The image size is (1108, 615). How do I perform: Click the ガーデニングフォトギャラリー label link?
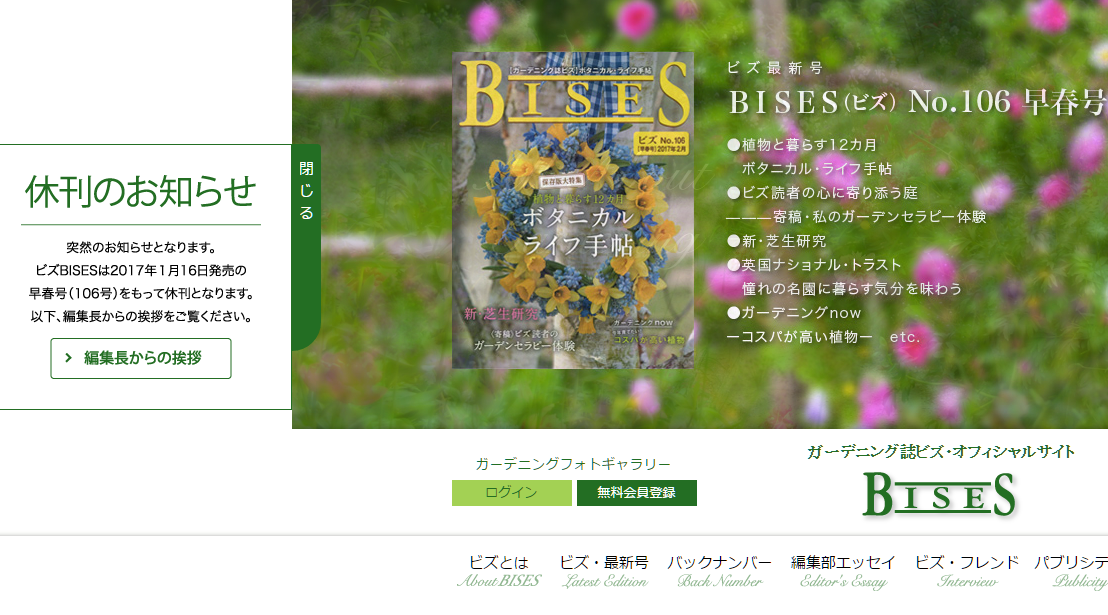[573, 464]
